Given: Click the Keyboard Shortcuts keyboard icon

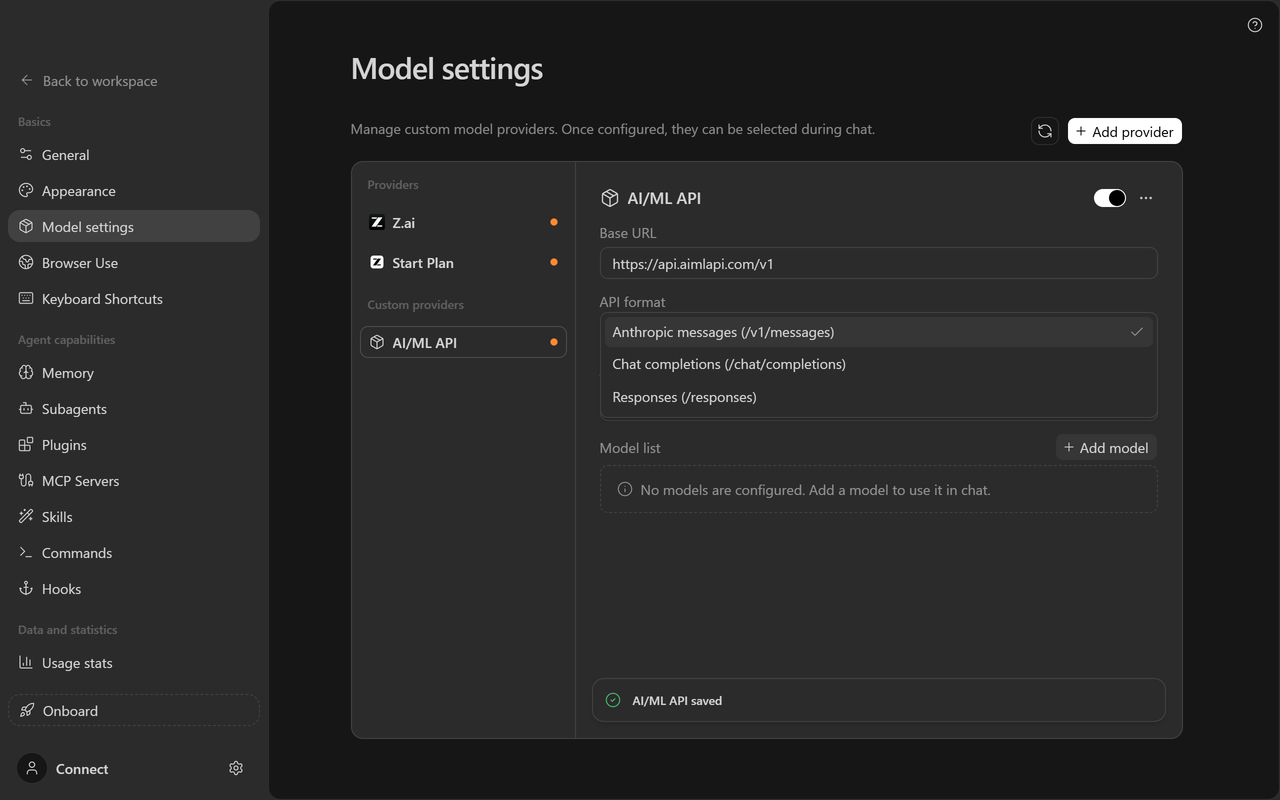Looking at the screenshot, I should [26, 299].
